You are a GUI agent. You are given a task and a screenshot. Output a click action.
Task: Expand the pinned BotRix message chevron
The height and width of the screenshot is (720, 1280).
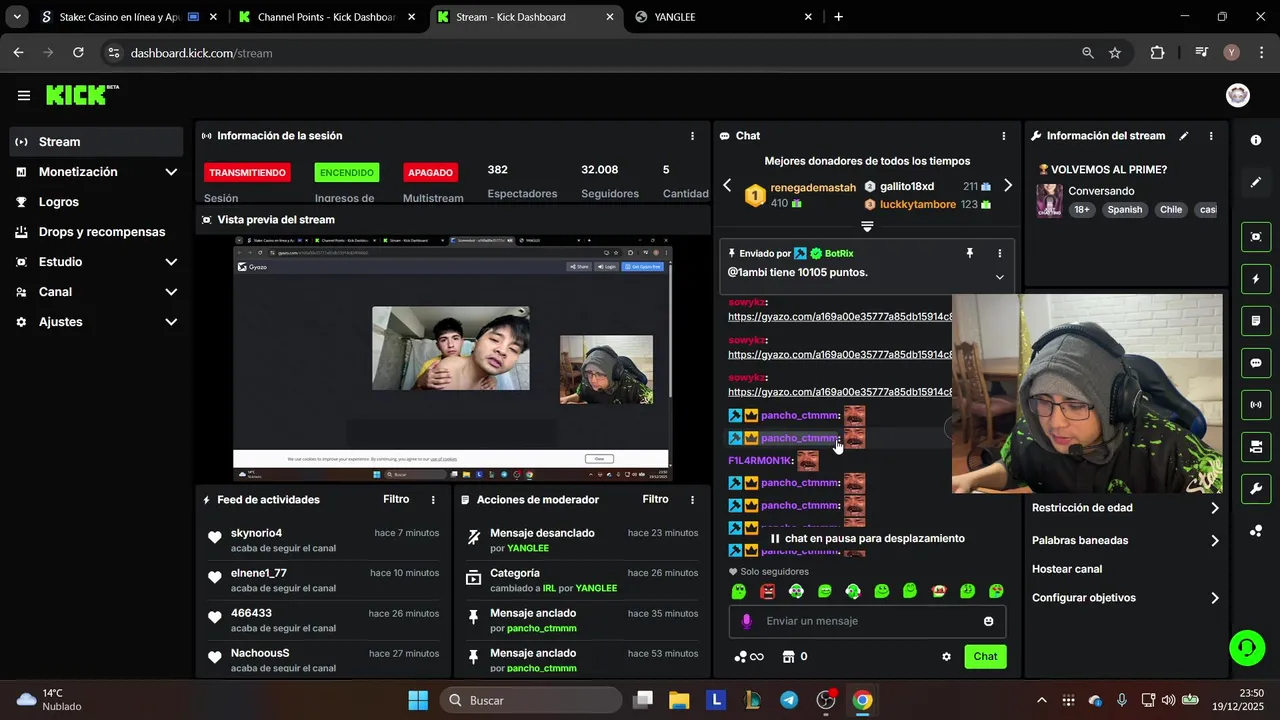click(x=999, y=277)
